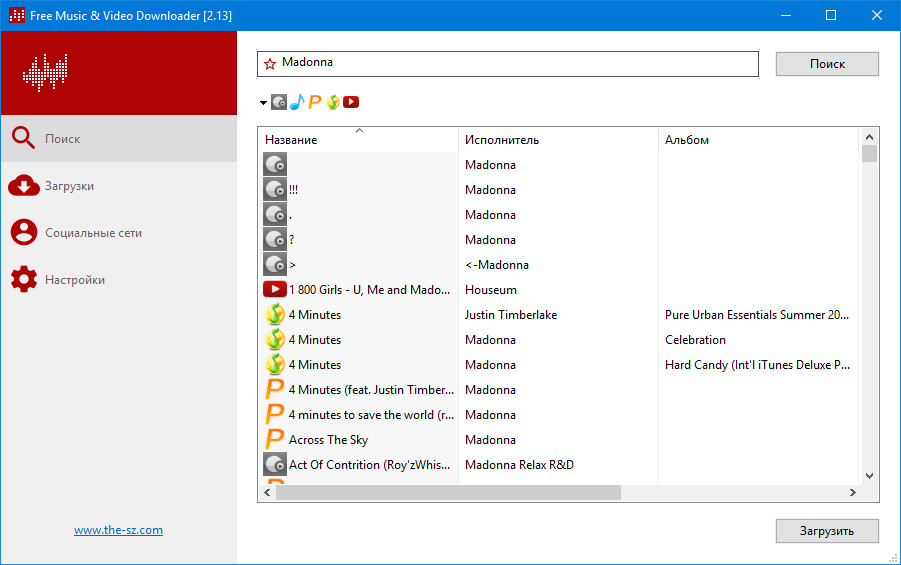The height and width of the screenshot is (565, 901).
Task: Click the gear settings icon in sidebar
Action: pos(24,279)
